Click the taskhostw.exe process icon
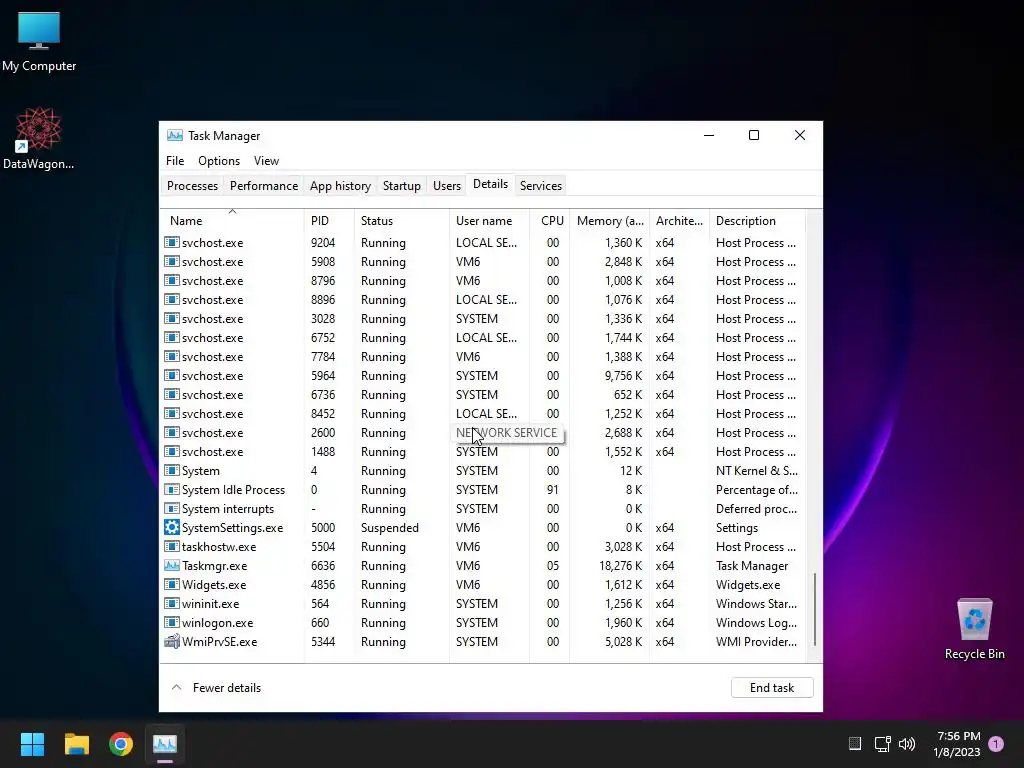This screenshot has height=768, width=1024. point(172,547)
